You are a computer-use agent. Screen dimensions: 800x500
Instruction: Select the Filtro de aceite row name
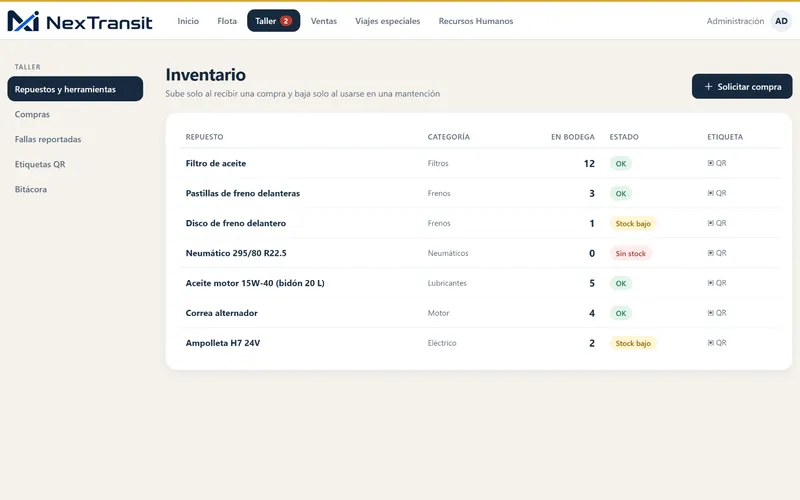(216, 163)
